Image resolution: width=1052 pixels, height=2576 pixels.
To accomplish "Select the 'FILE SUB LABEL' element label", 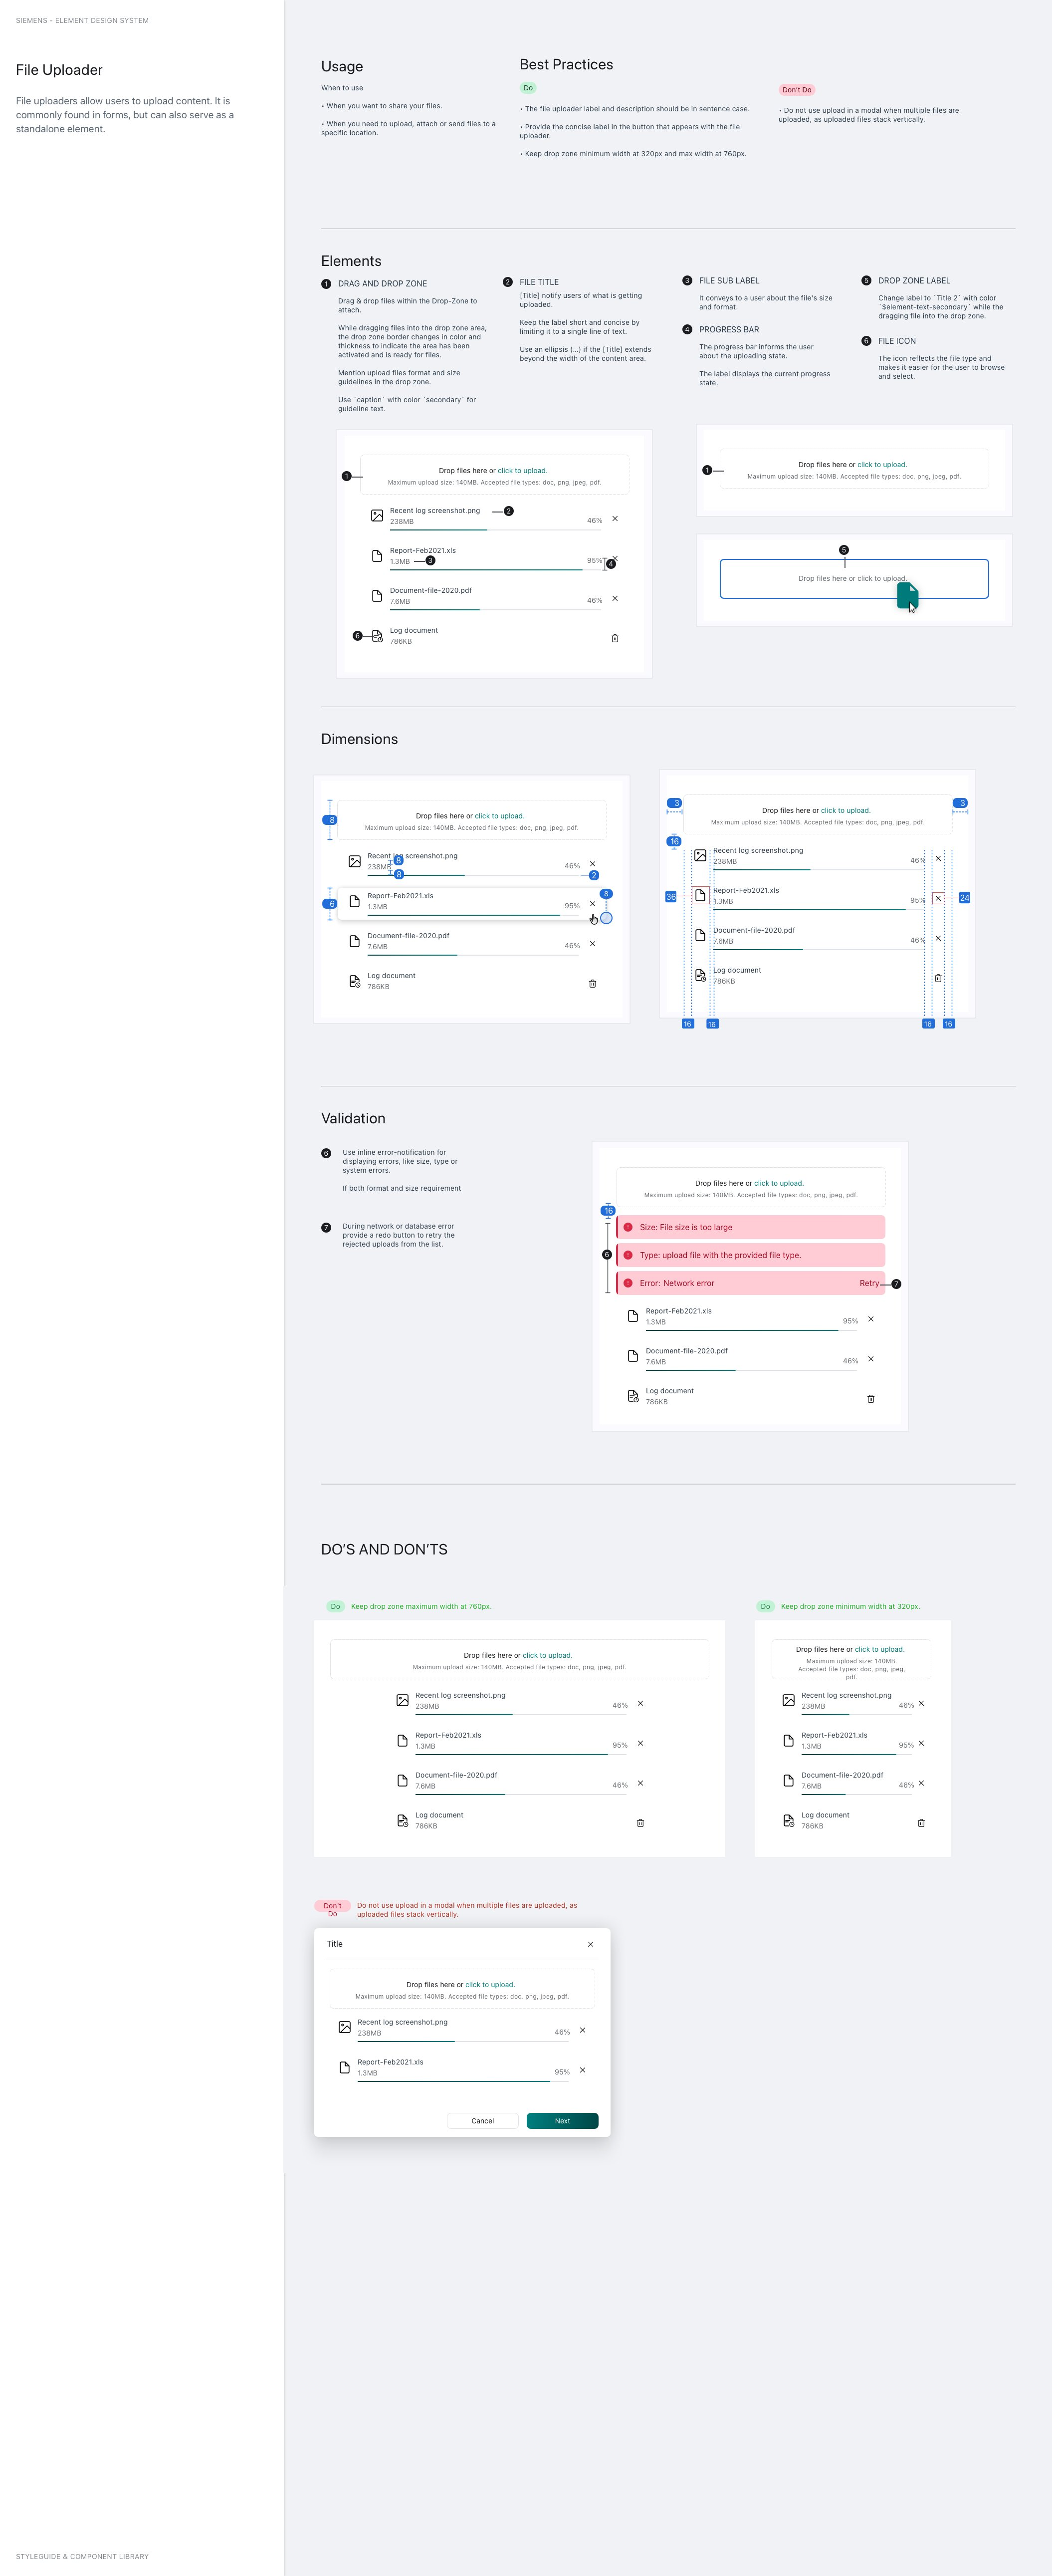I will [729, 281].
